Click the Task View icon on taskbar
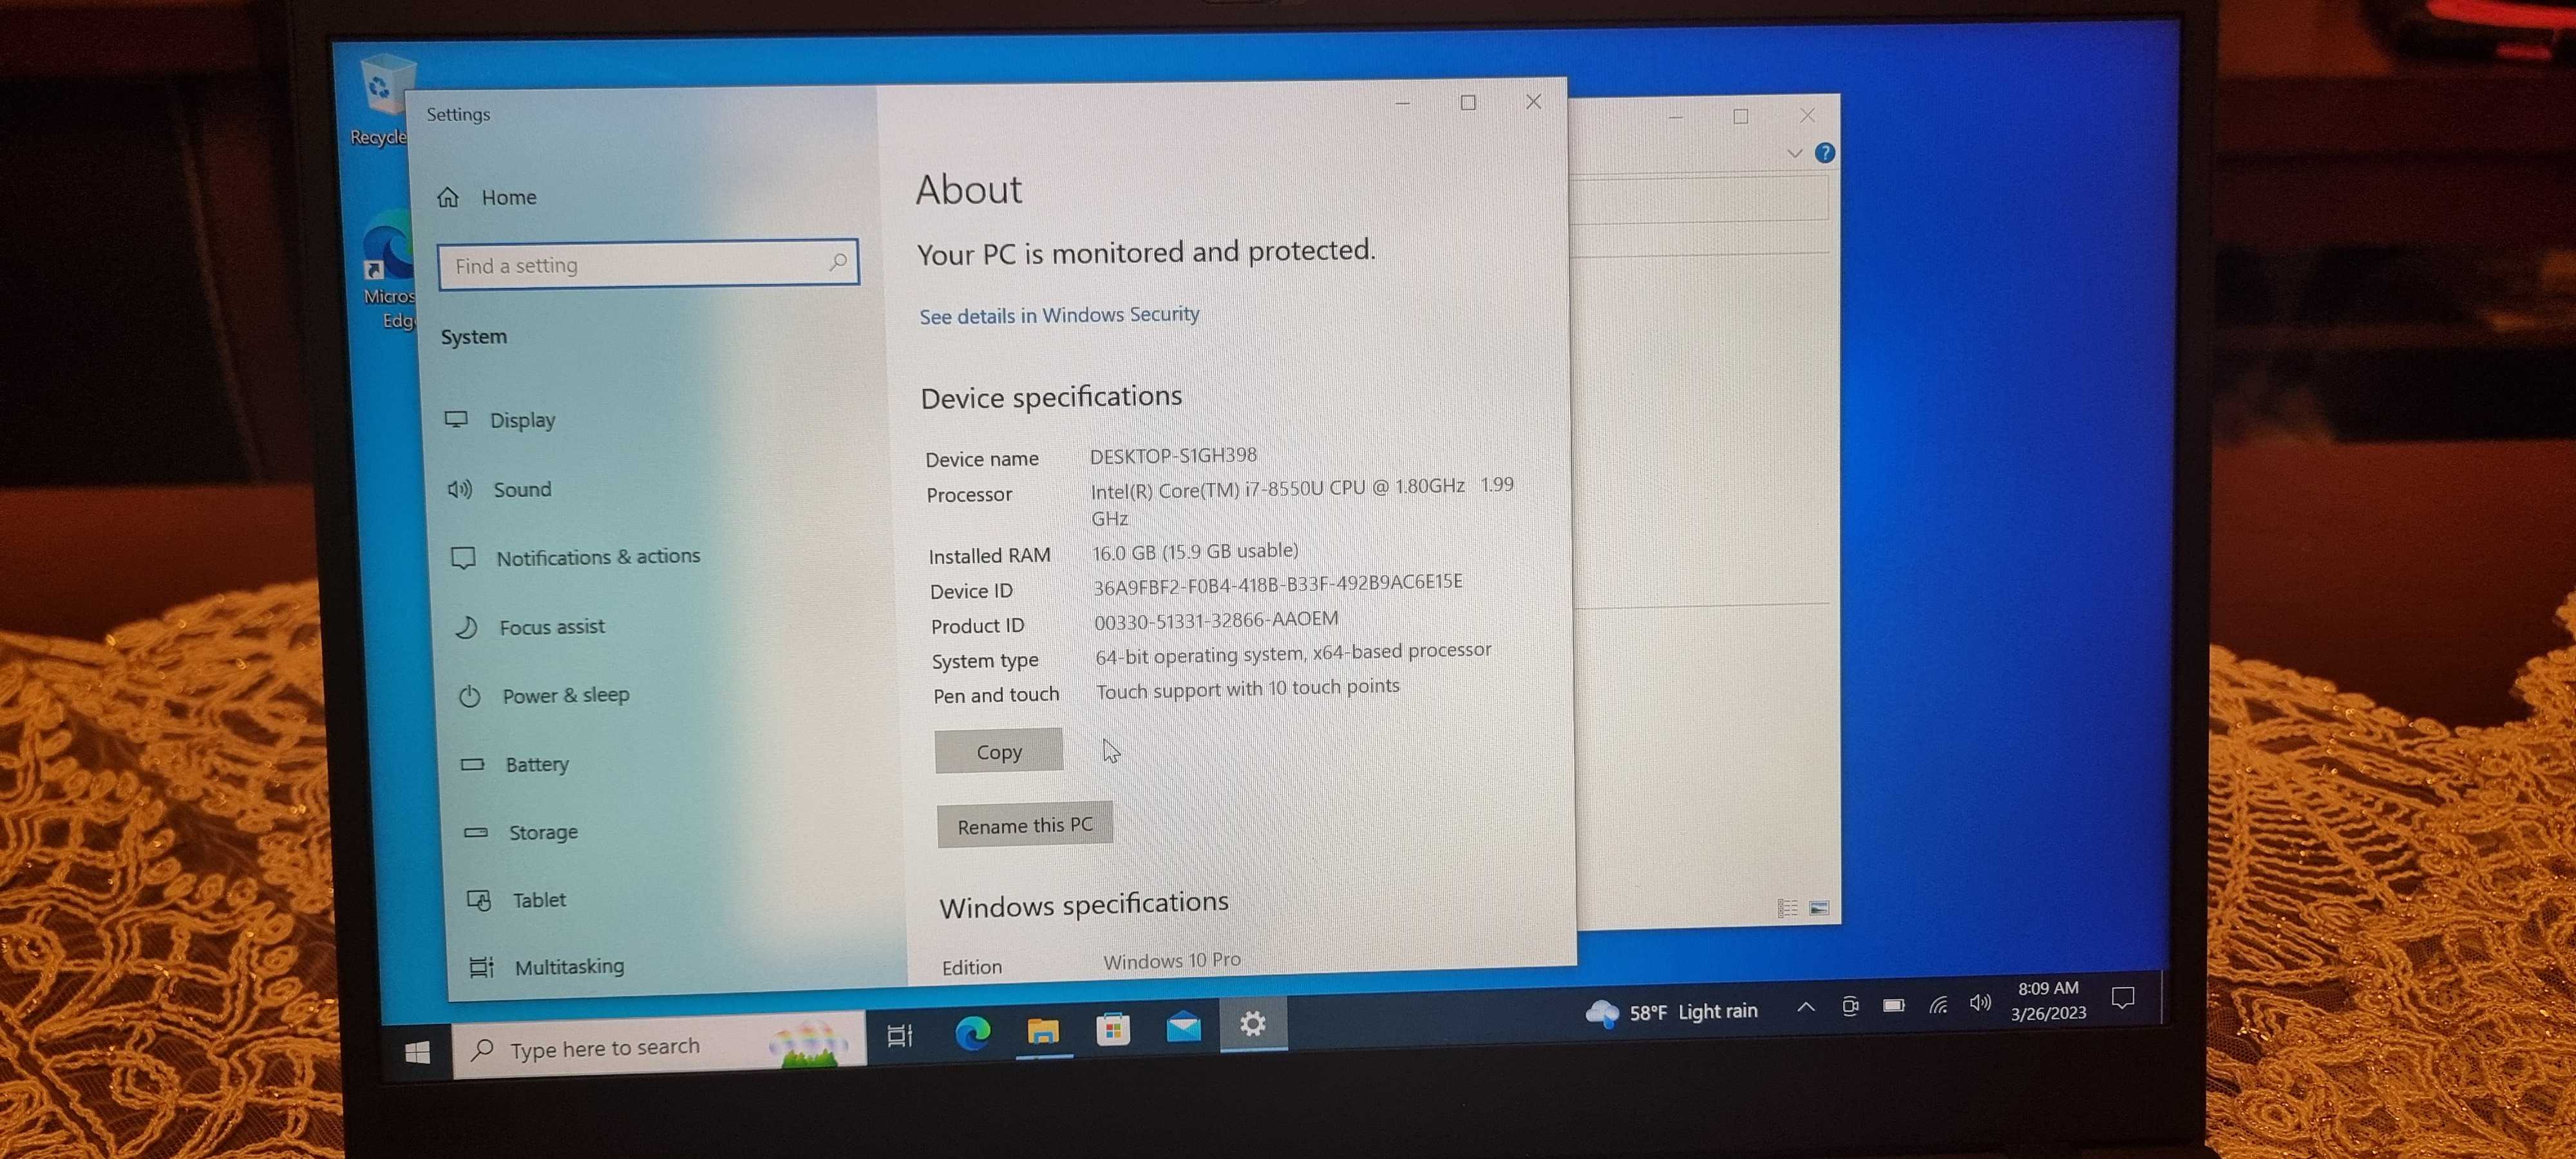The image size is (2576, 1159). [900, 1036]
